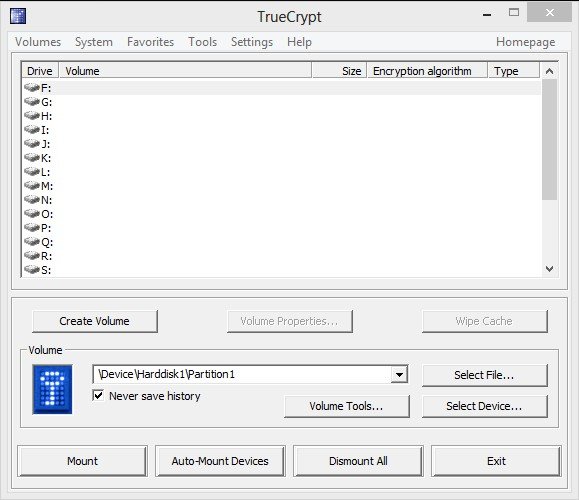Open the Settings menu
579x500 pixels.
252,42
